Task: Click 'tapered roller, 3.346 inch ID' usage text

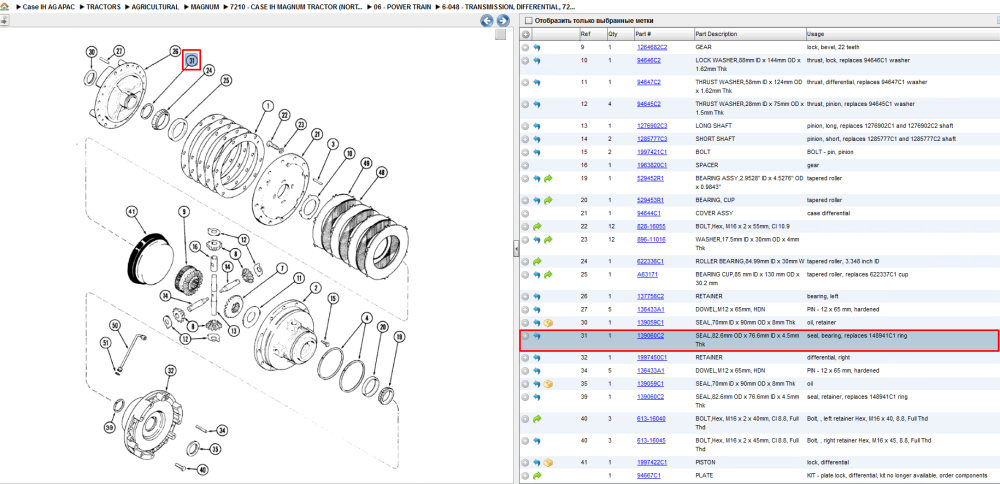Action: (x=842, y=261)
